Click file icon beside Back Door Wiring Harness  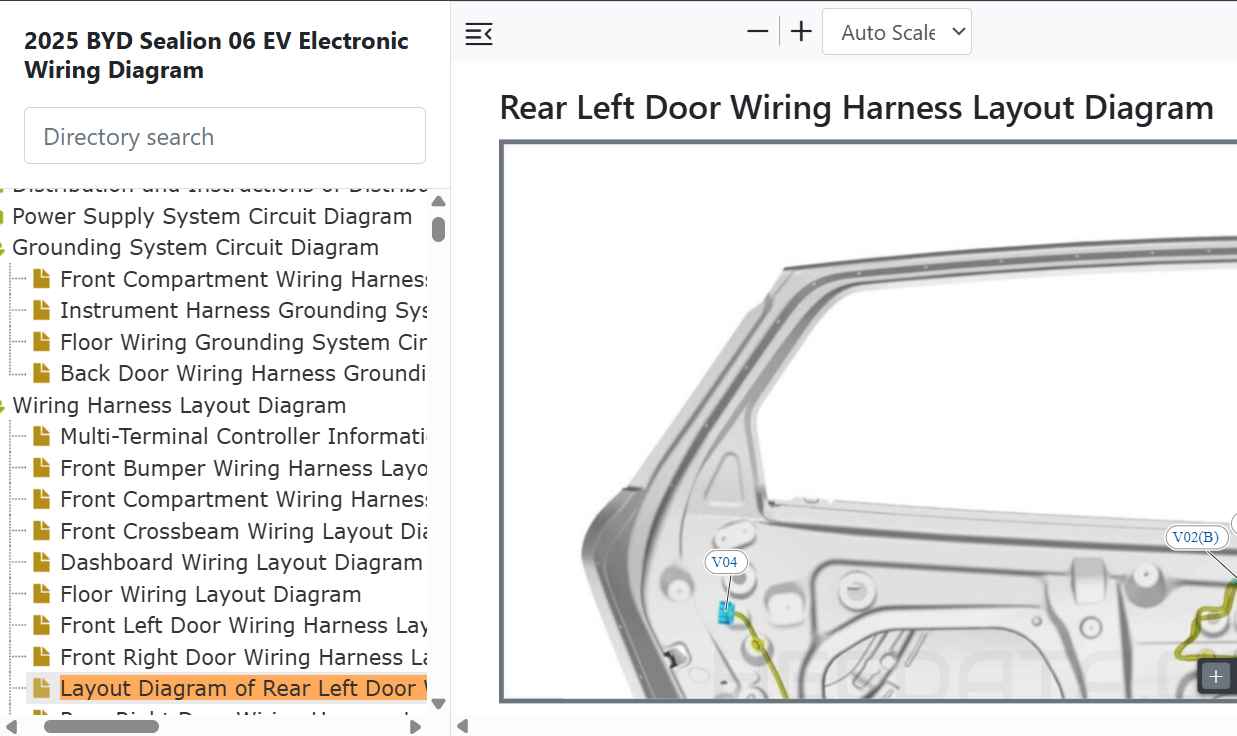click(41, 373)
